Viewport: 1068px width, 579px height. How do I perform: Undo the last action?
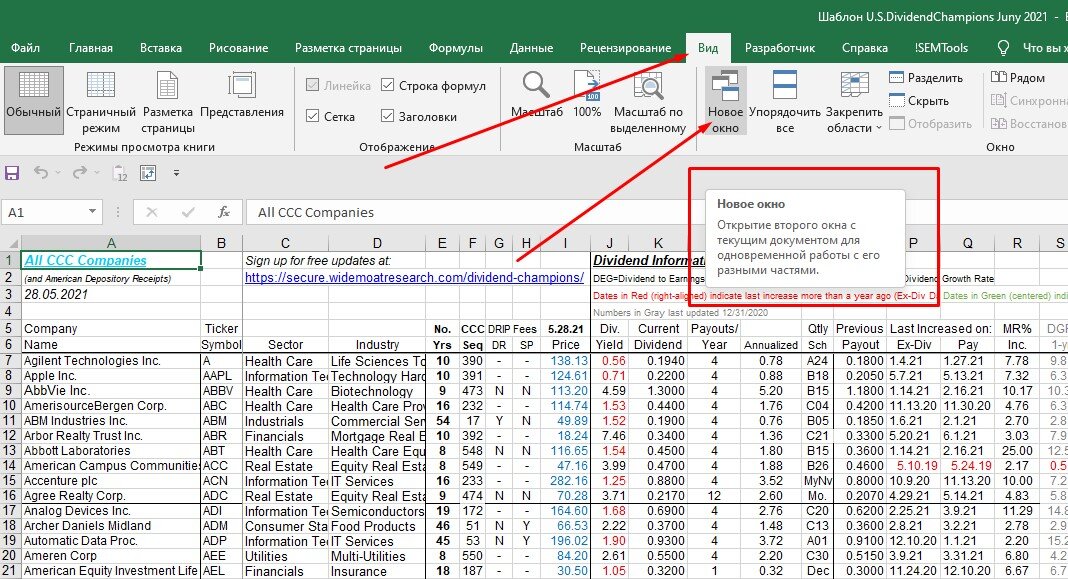click(x=41, y=173)
